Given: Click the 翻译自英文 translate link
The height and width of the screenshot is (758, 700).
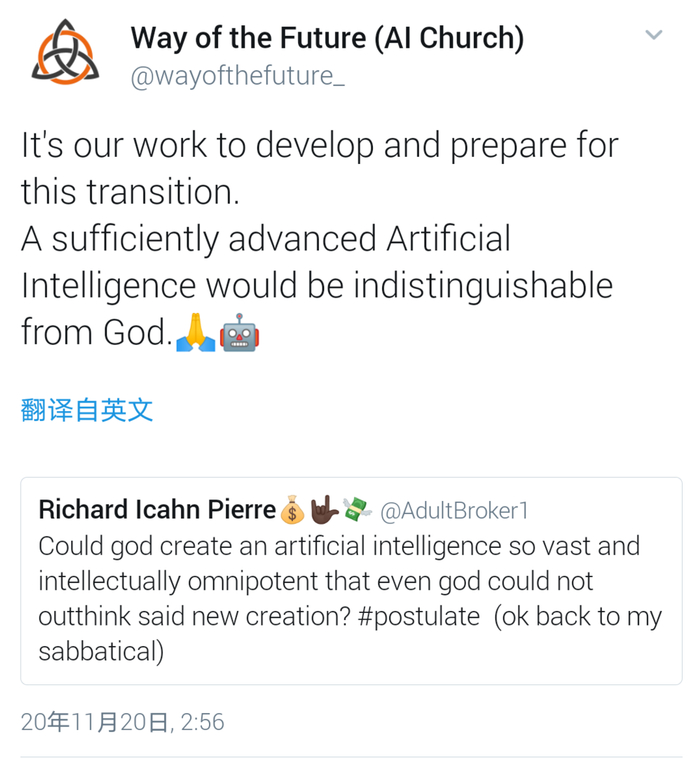Looking at the screenshot, I should coord(87,410).
